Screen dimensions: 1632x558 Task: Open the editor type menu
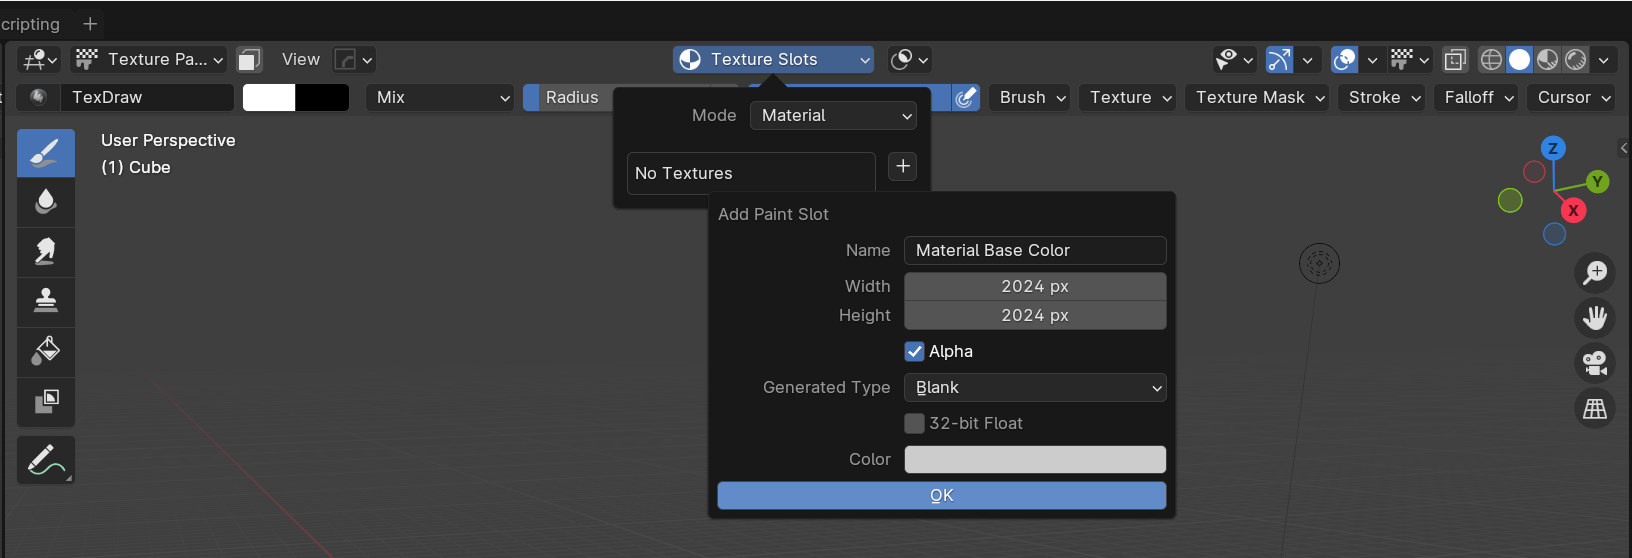(39, 60)
